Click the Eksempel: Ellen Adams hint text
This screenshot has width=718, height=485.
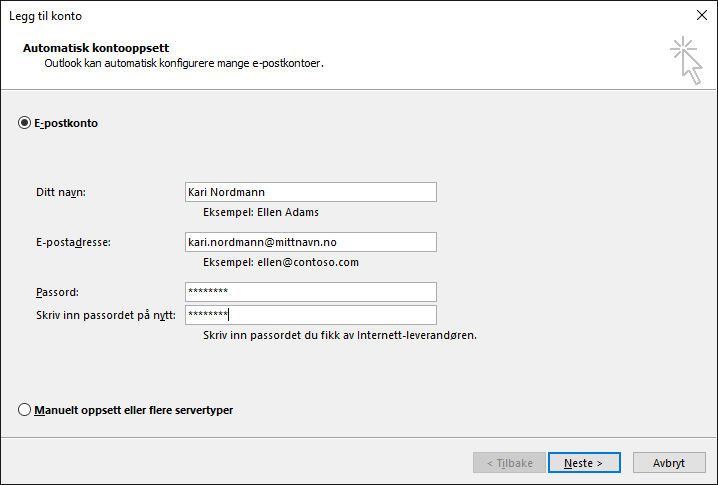pos(261,212)
